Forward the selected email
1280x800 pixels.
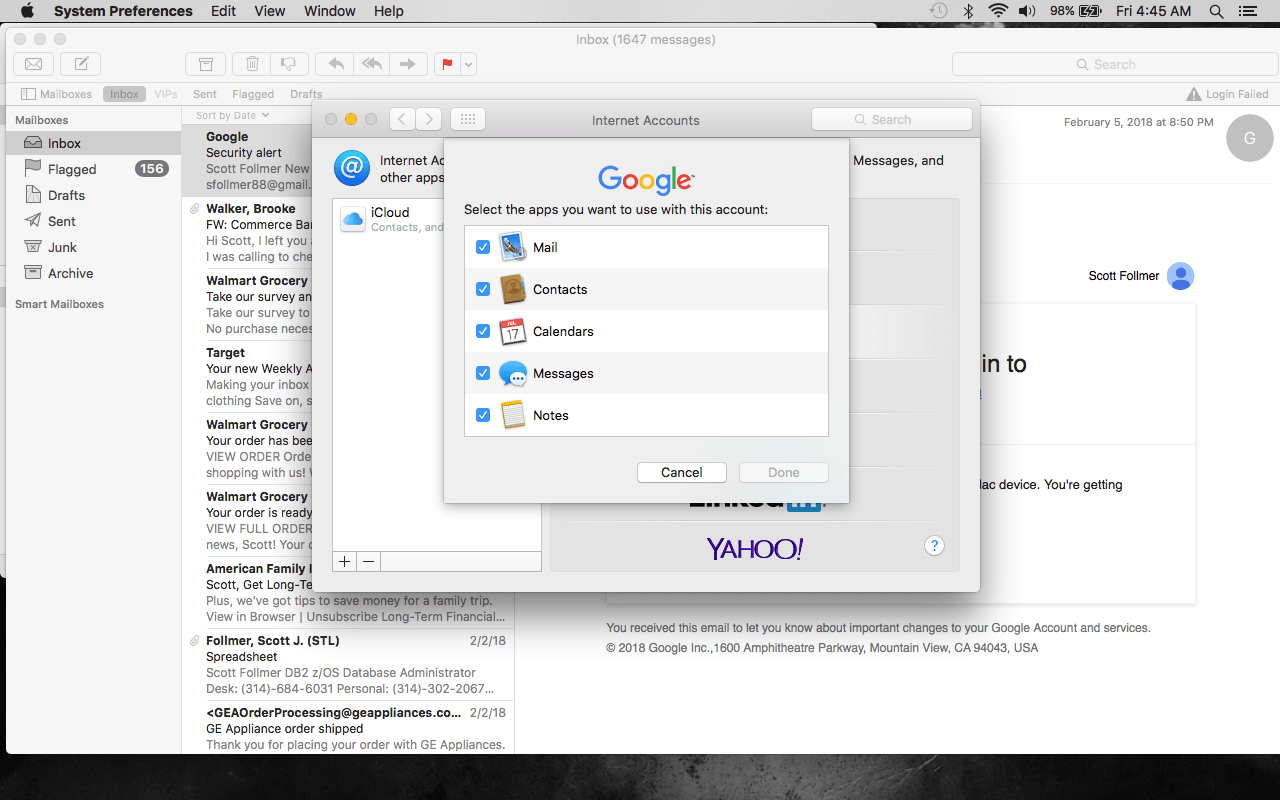coord(408,64)
